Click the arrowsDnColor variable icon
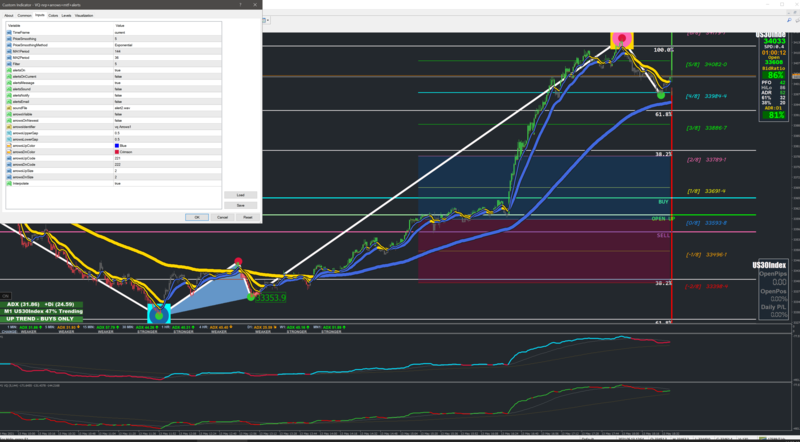Viewport: 800px width, 442px height. [x=9, y=152]
